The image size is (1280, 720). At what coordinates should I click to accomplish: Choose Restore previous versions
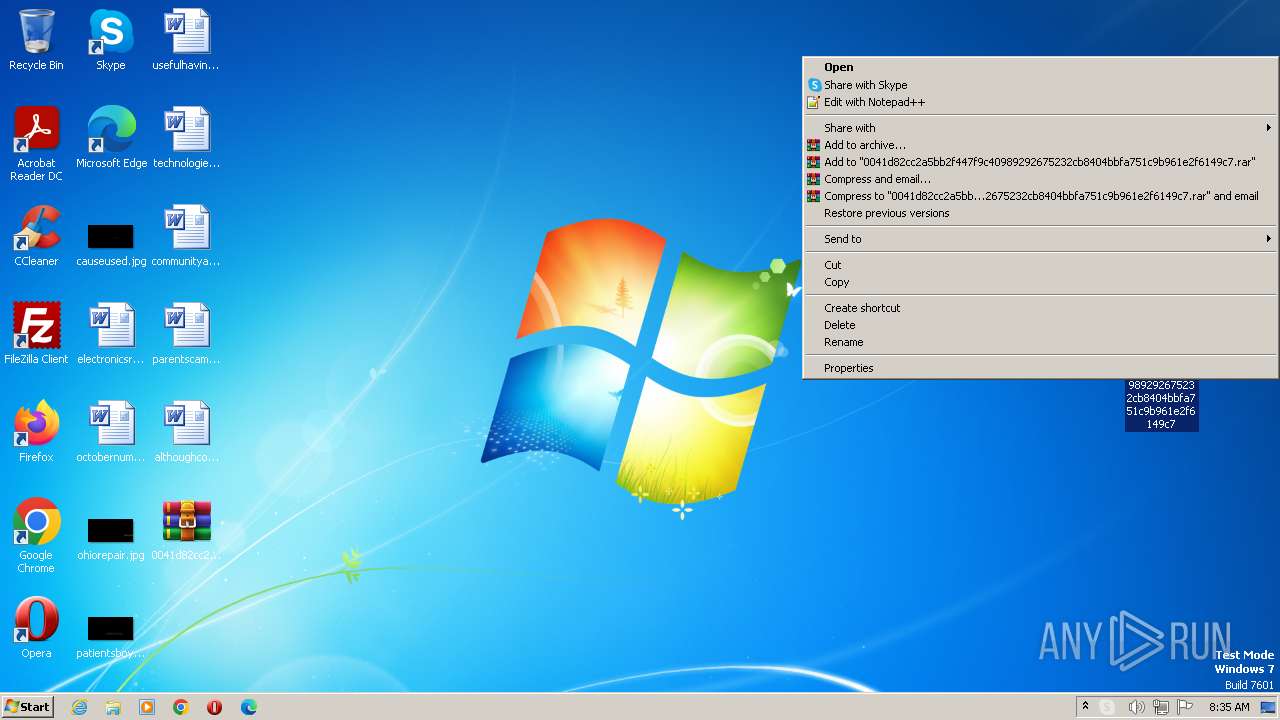(1040, 213)
